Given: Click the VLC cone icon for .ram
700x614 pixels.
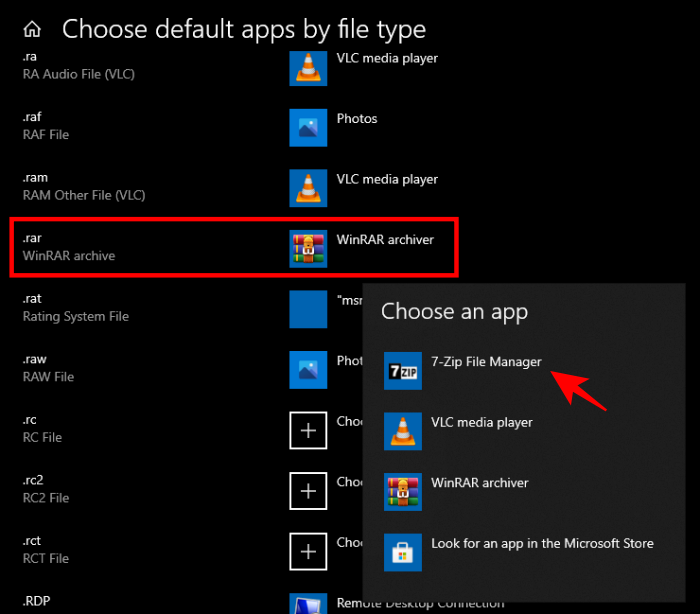Looking at the screenshot, I should [x=308, y=188].
